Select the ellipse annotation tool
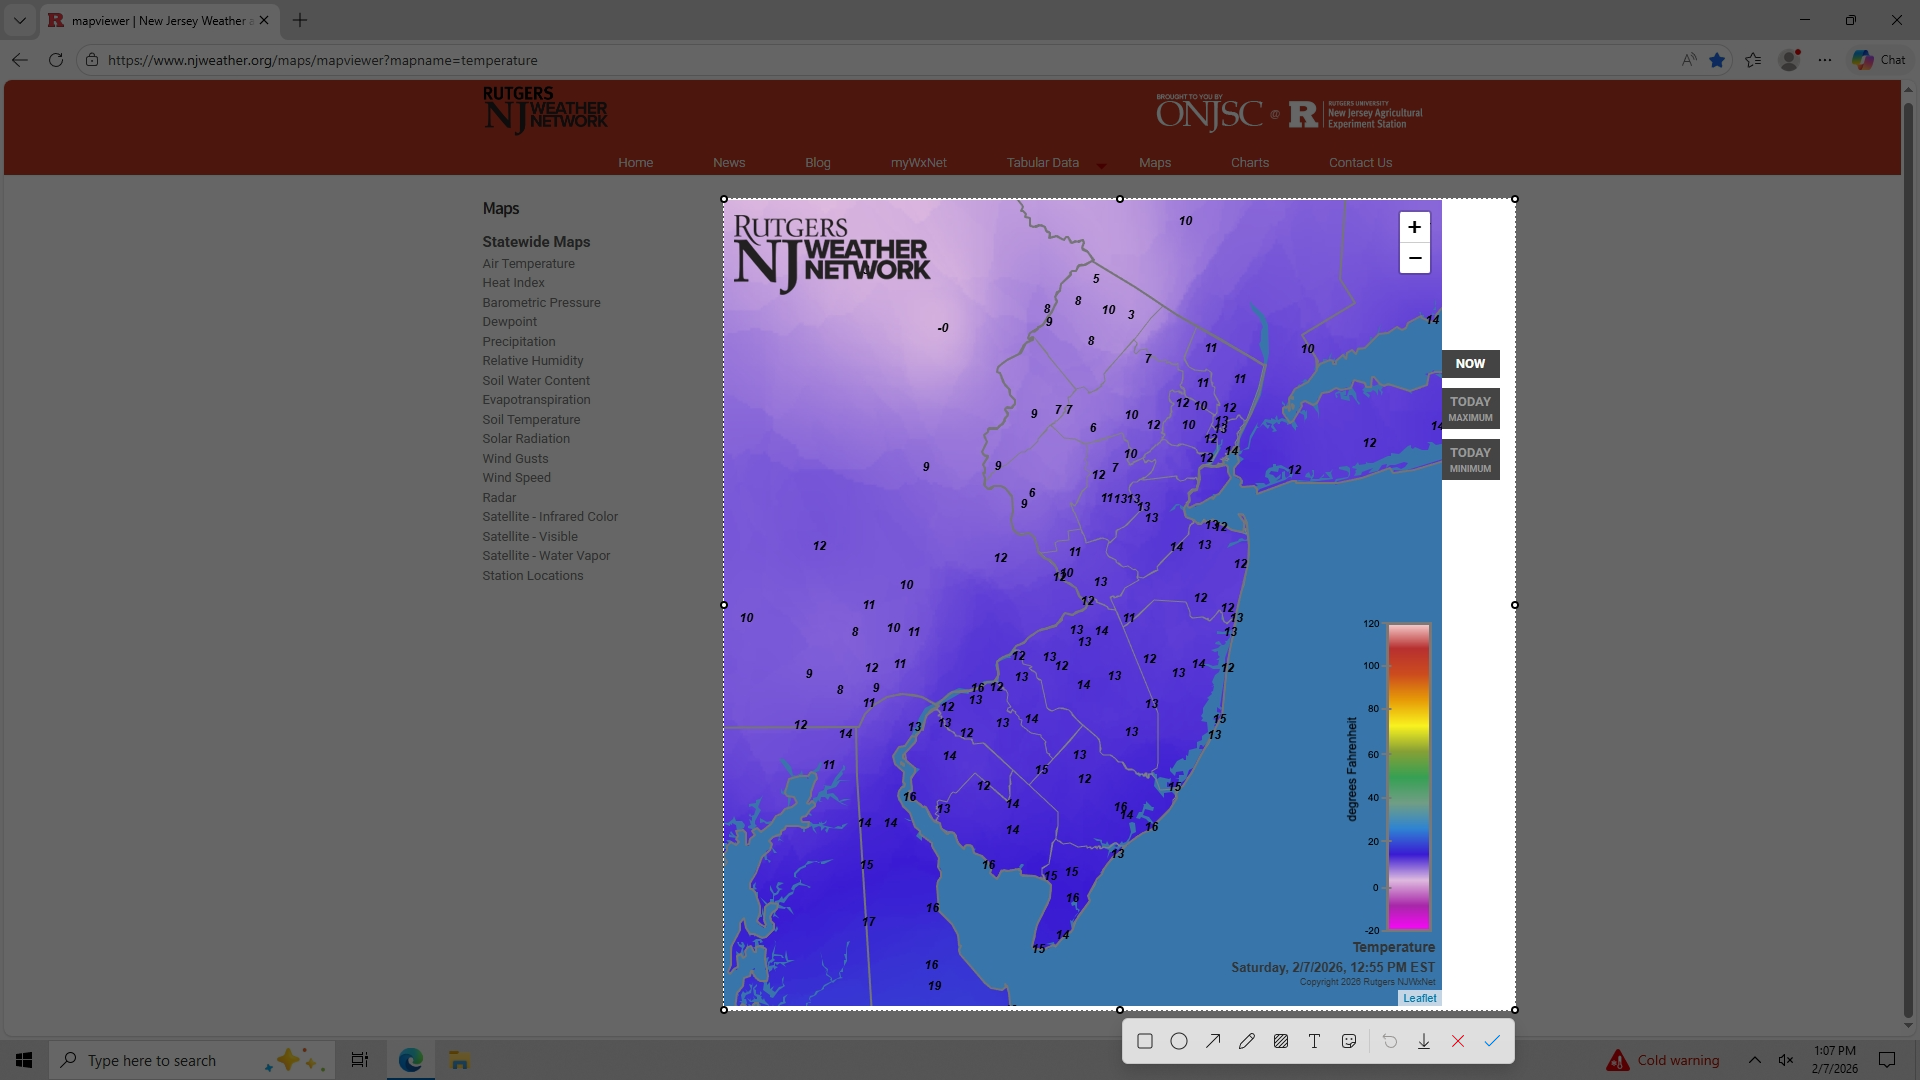This screenshot has width=1920, height=1080. tap(1179, 1041)
